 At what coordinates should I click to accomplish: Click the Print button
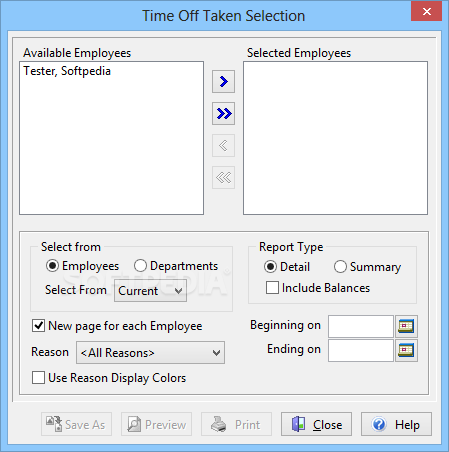(236, 424)
